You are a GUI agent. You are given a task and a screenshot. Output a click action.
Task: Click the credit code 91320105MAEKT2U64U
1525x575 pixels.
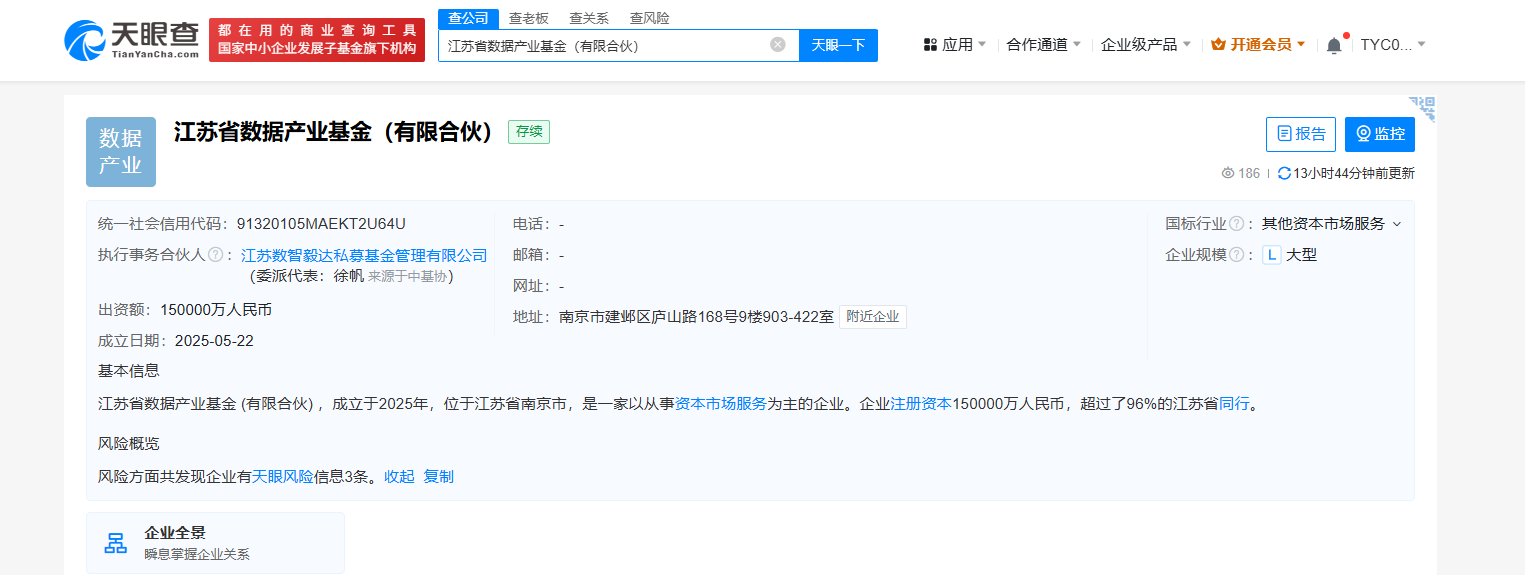click(321, 224)
